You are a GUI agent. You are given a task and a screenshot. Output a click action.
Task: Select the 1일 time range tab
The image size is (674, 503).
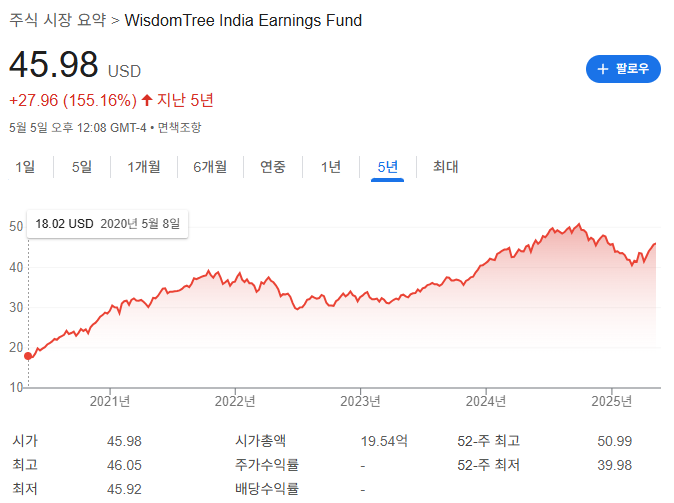(x=25, y=167)
